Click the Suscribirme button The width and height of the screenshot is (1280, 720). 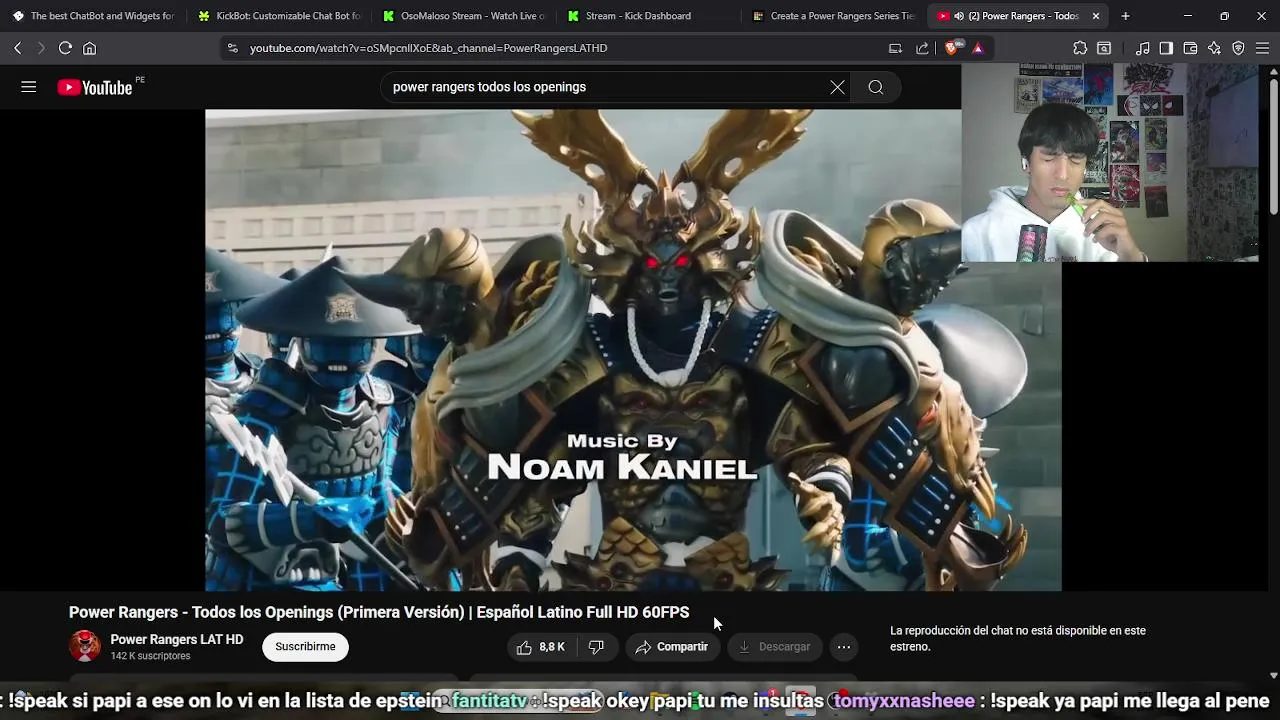click(305, 647)
